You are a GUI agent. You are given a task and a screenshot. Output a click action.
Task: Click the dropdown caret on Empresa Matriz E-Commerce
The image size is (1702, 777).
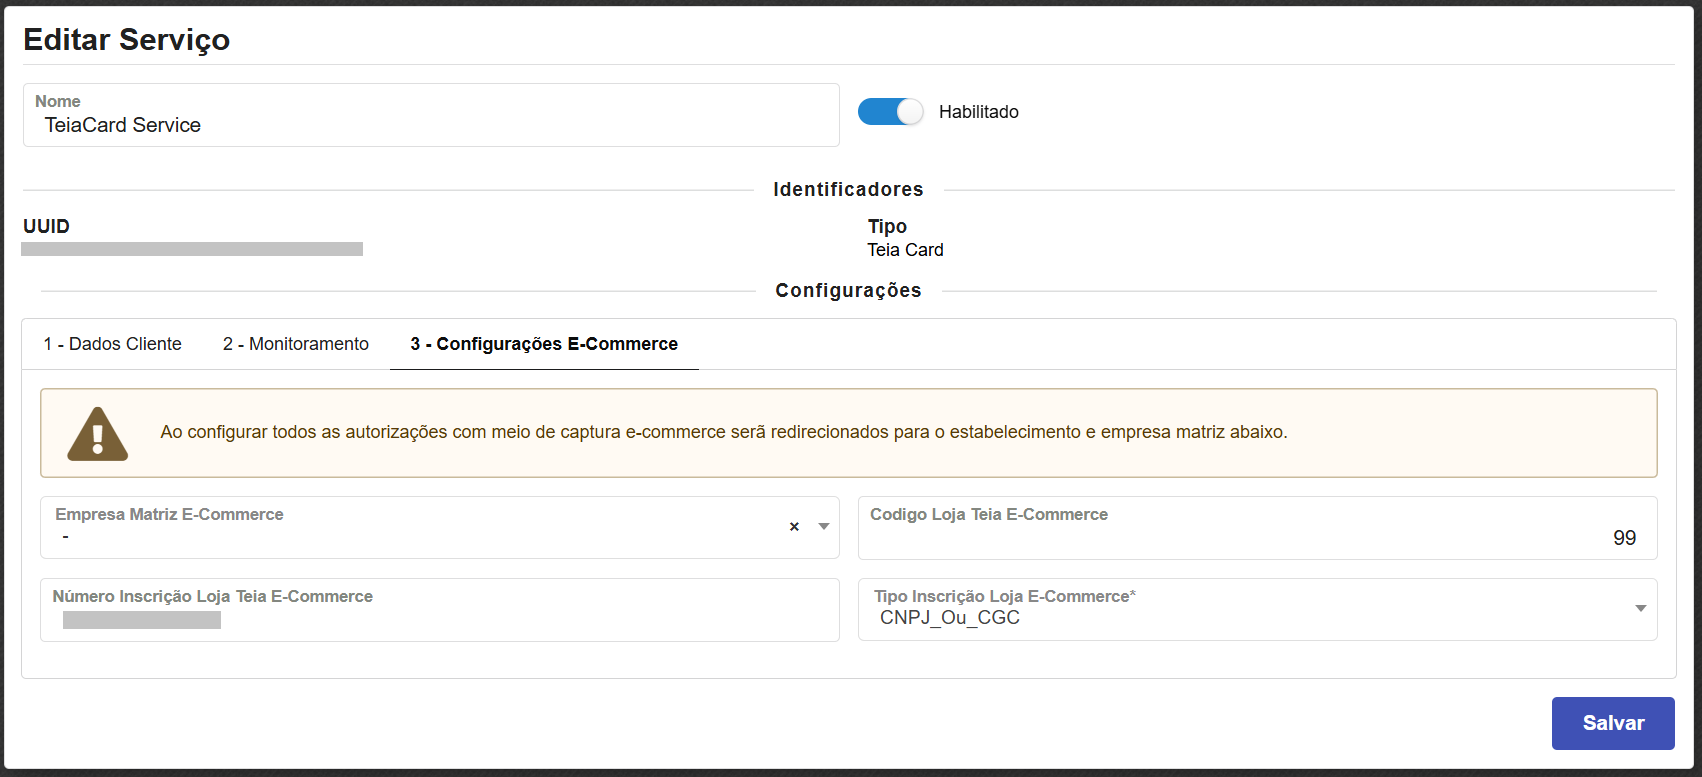[822, 527]
